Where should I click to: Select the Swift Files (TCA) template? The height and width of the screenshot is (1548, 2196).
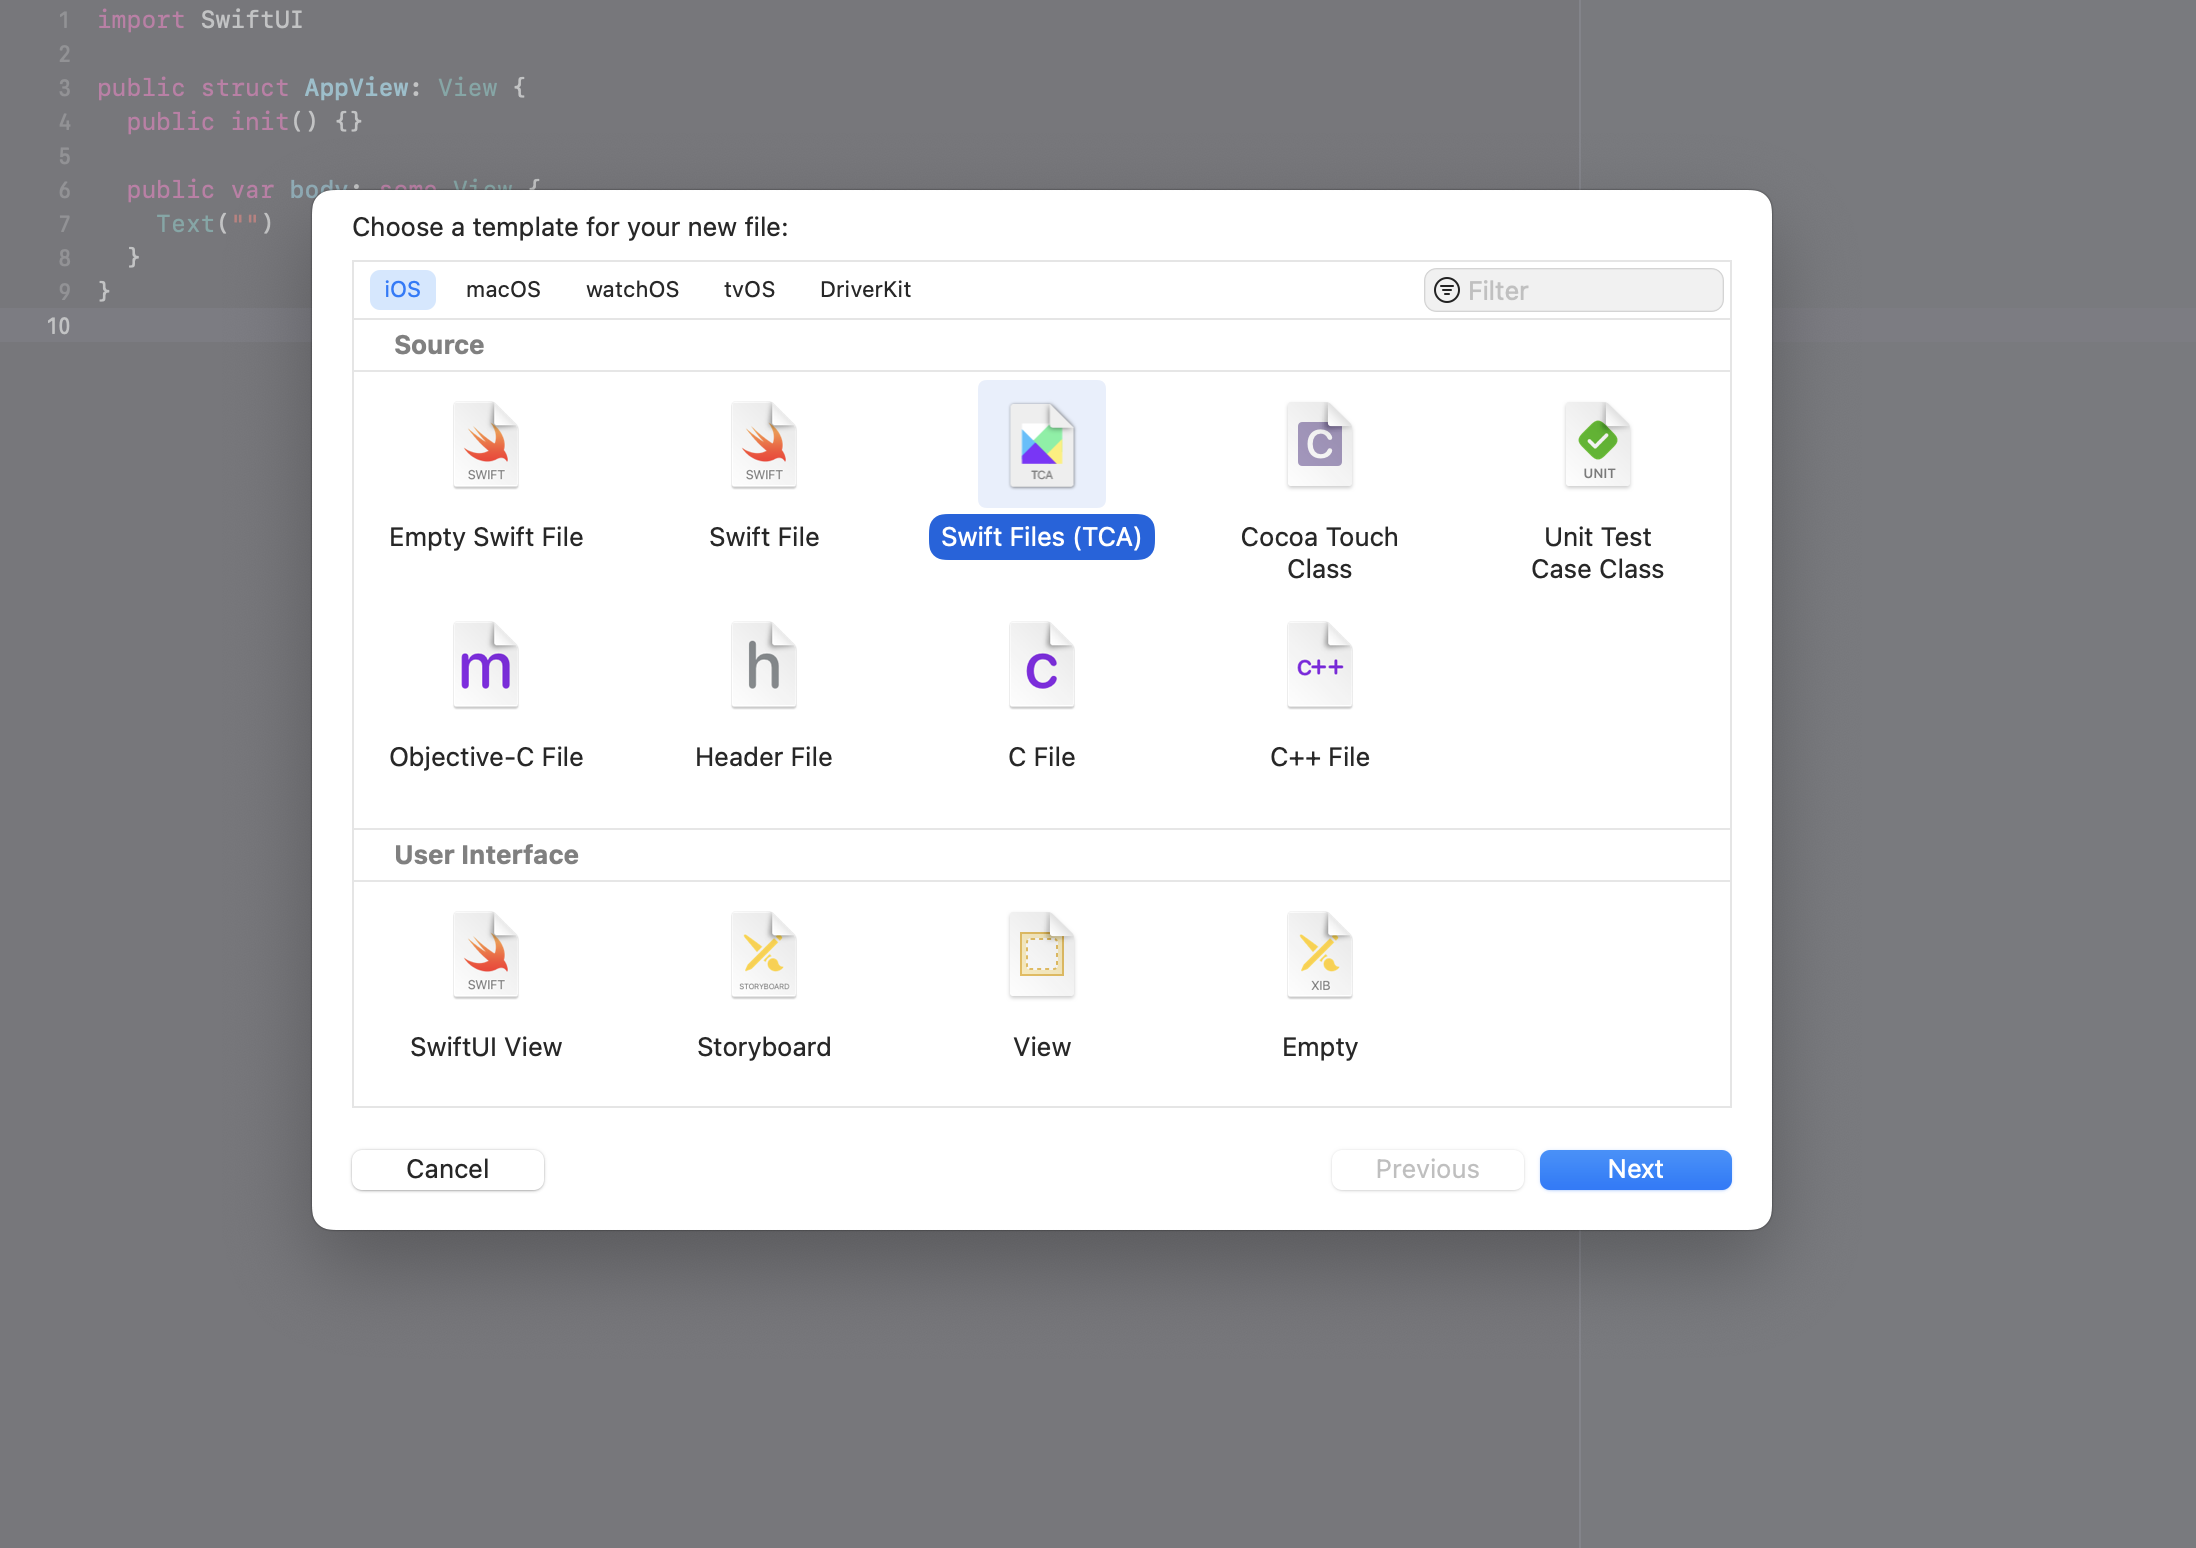click(x=1041, y=446)
